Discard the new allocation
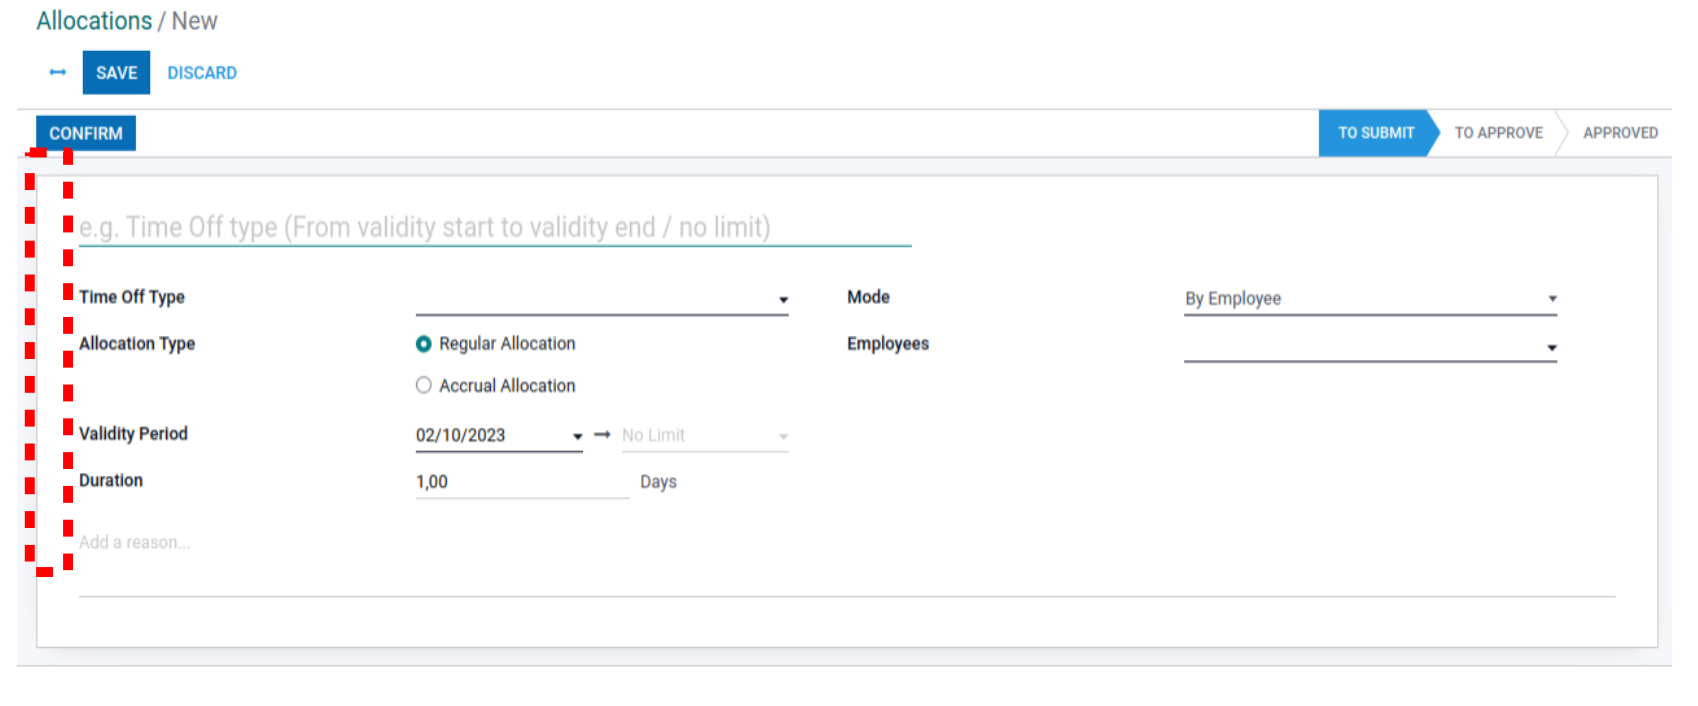 coord(202,73)
